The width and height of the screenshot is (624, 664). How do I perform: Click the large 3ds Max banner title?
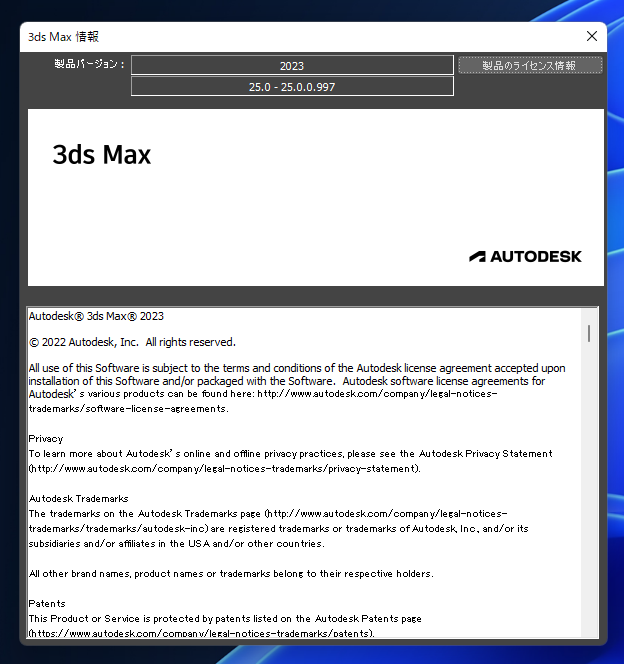pos(102,155)
